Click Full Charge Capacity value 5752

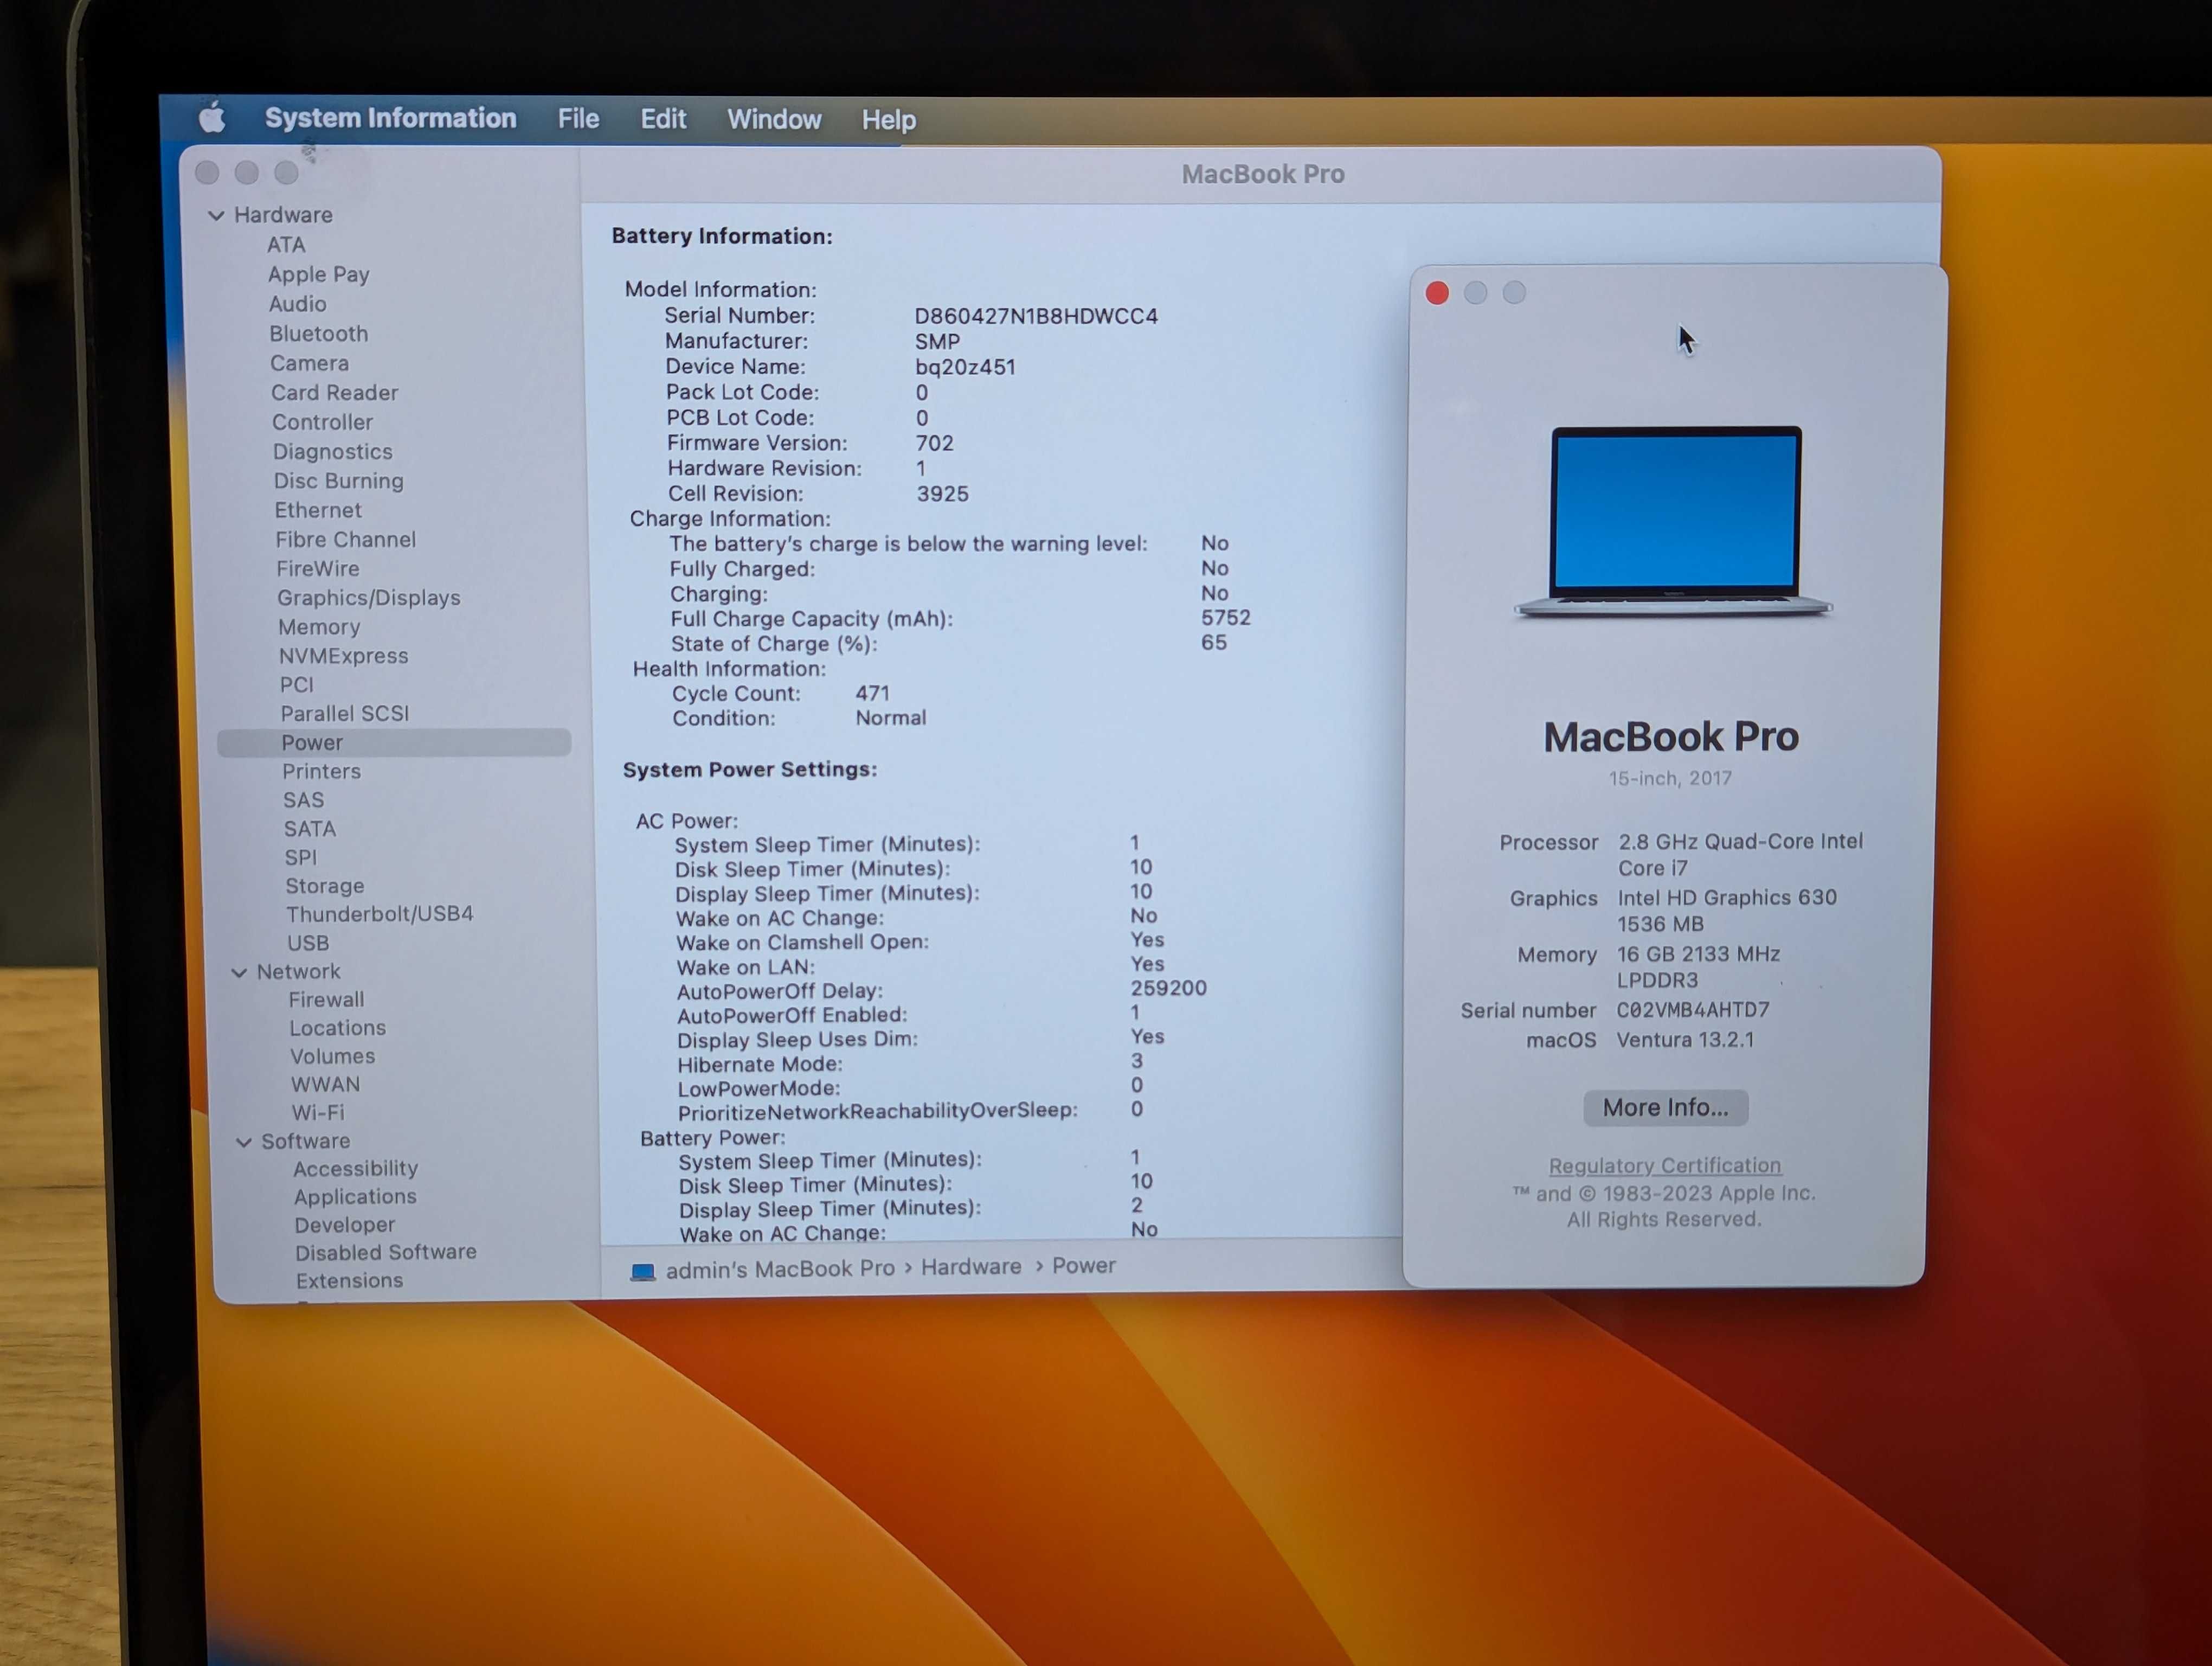point(1225,618)
